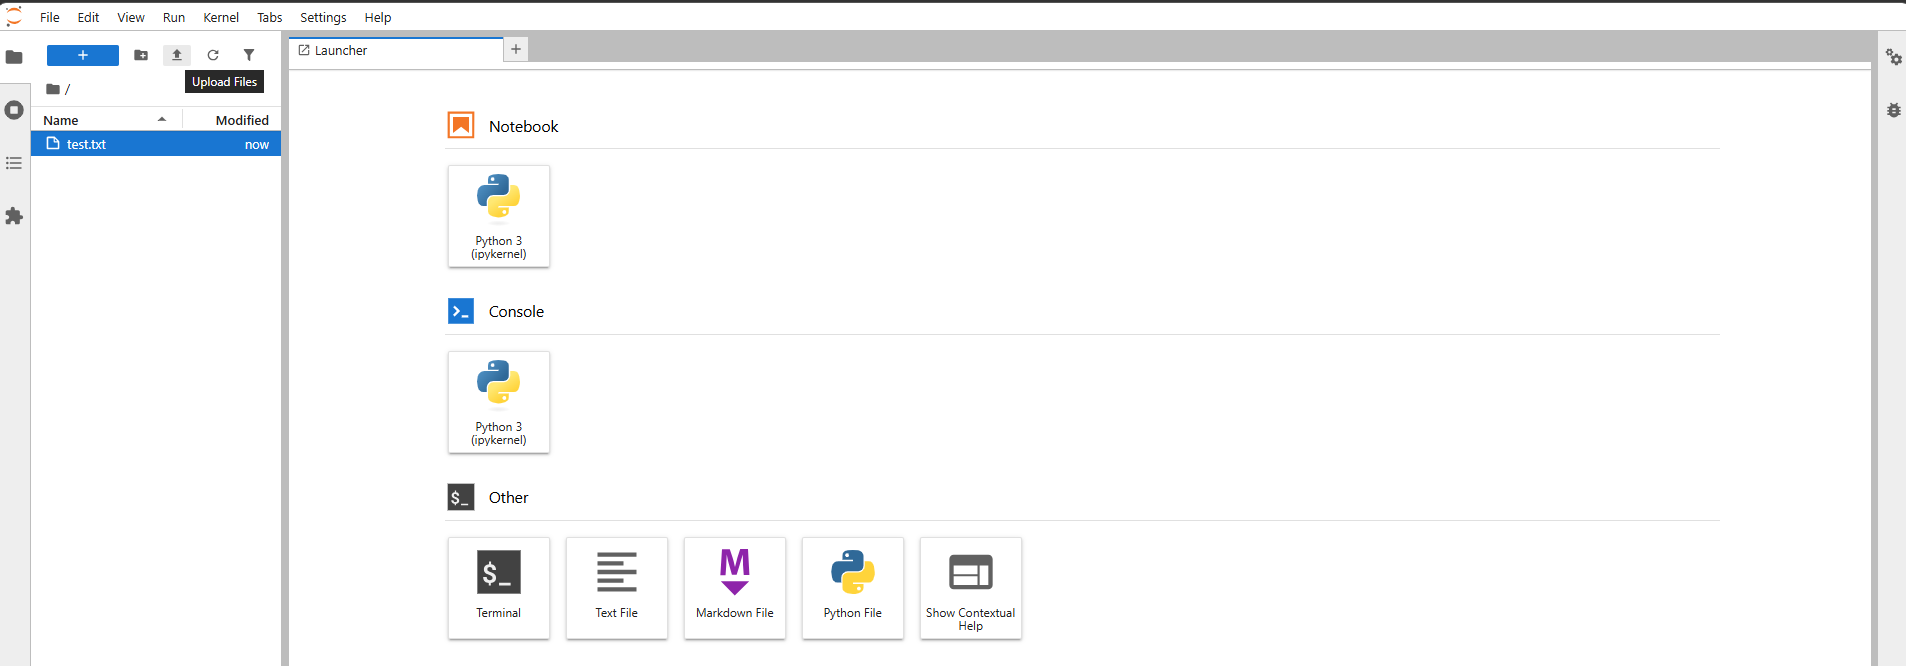Show the Table of Contents sidebar
Image resolution: width=1906 pixels, height=666 pixels.
point(14,163)
